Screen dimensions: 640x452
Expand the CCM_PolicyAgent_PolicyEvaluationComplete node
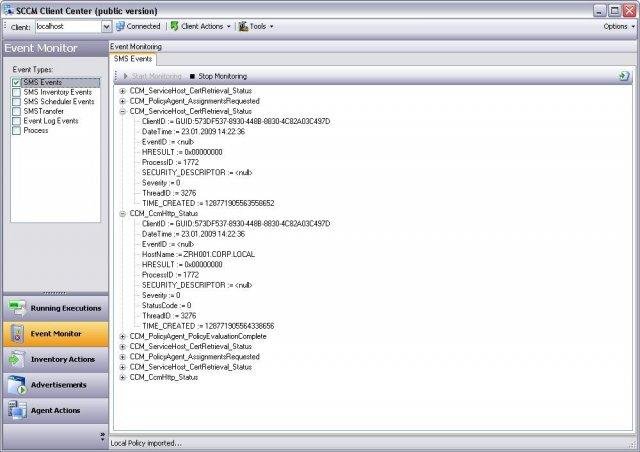(122, 336)
